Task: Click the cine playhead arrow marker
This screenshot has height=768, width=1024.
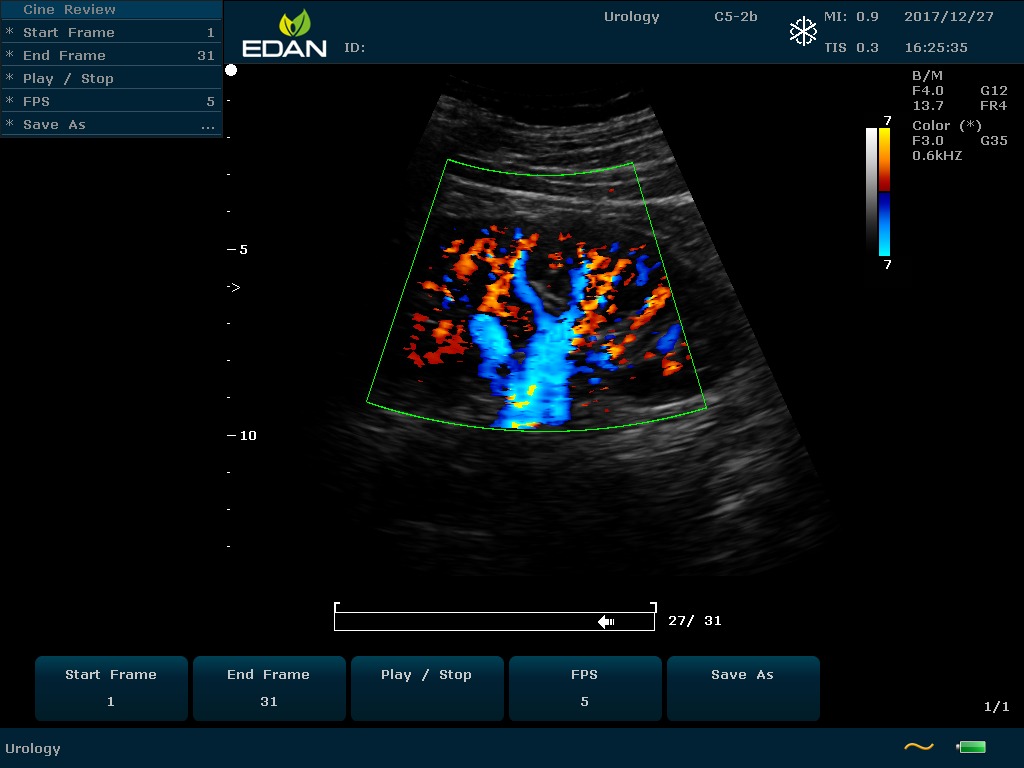Action: (x=606, y=621)
